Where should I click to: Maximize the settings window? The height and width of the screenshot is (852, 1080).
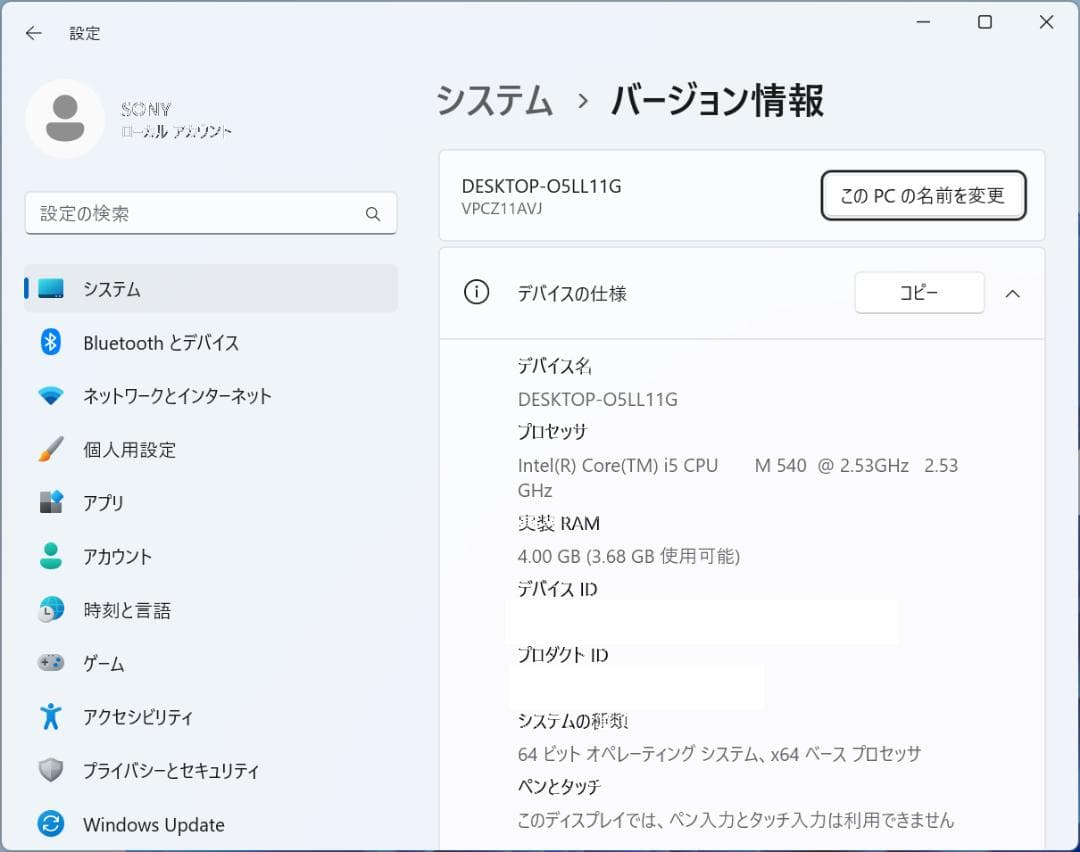coord(985,23)
